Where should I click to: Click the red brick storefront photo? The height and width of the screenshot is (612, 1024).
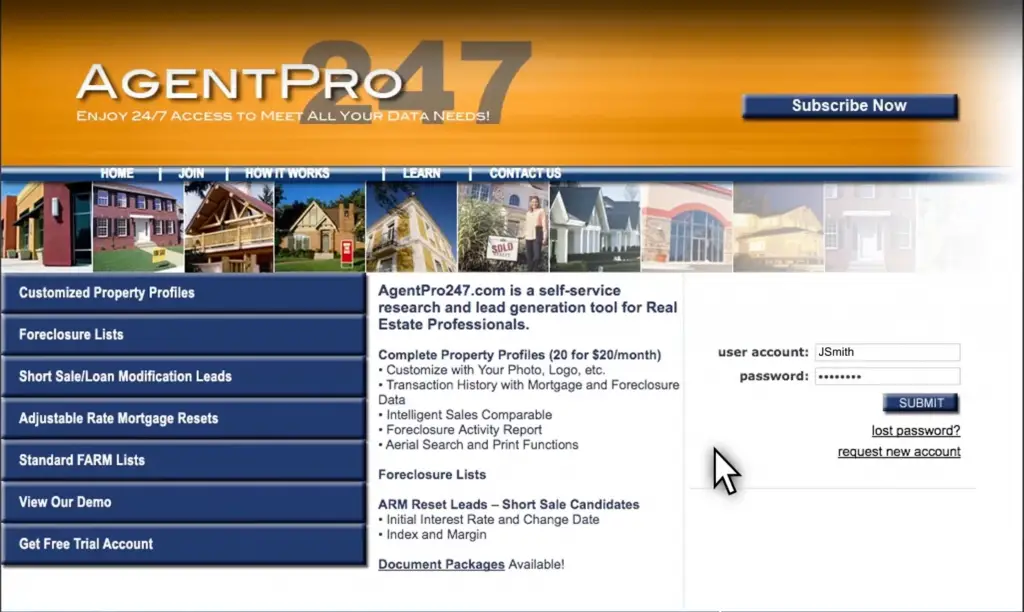tap(46, 227)
